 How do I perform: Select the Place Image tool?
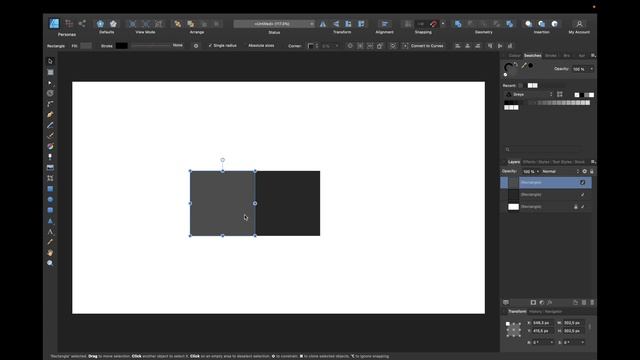(x=51, y=168)
